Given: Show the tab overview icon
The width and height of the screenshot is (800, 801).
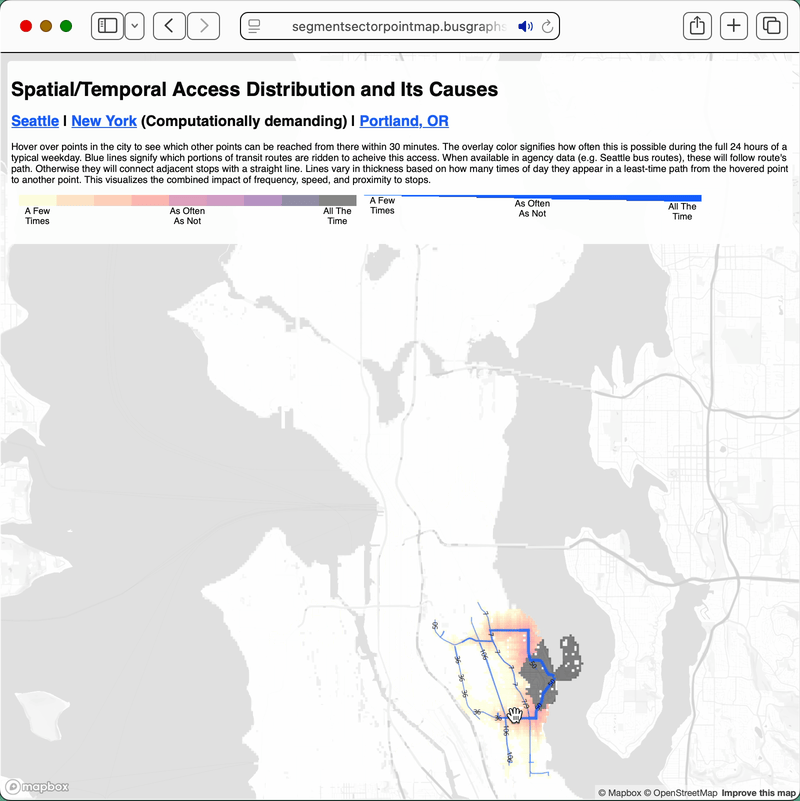Looking at the screenshot, I should (x=771, y=26).
